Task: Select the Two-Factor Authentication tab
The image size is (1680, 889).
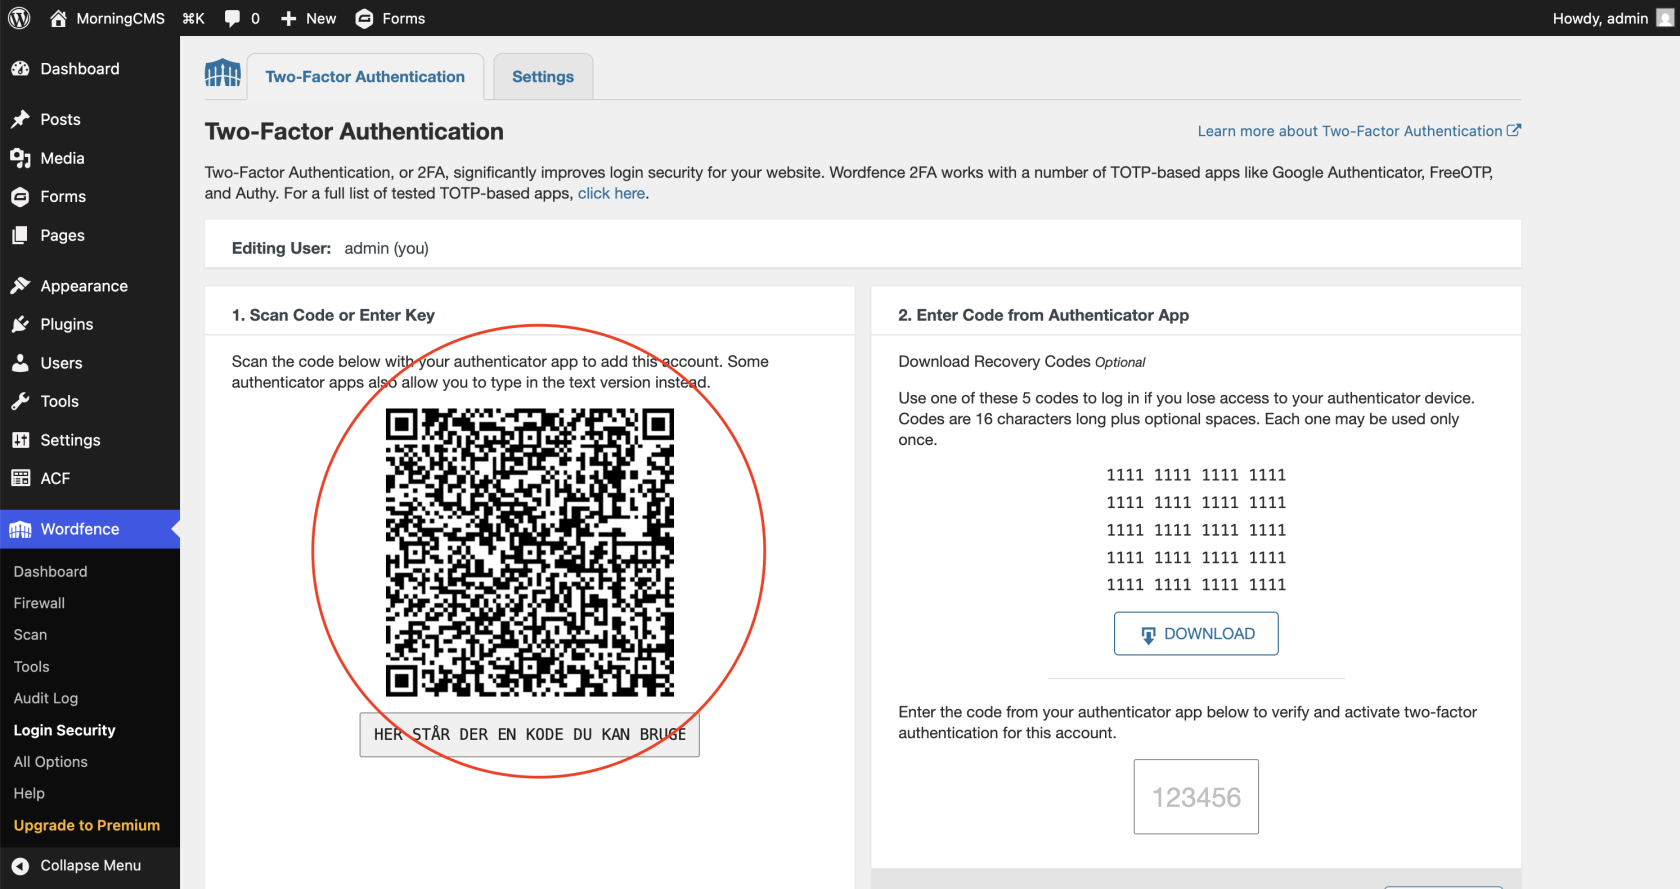Action: [x=365, y=77]
